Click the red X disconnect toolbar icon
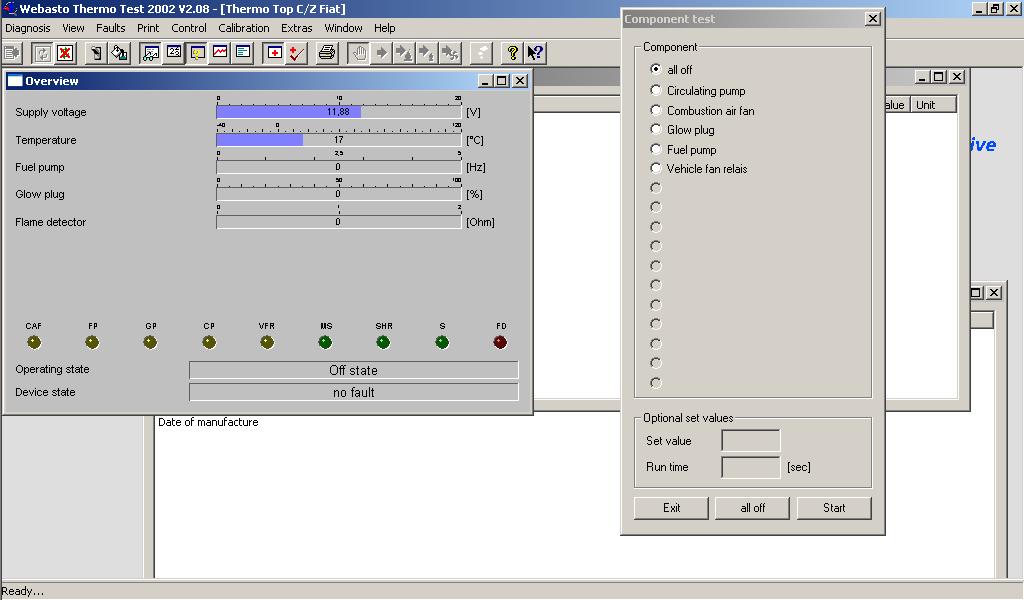1024x600 pixels. pyautogui.click(x=65, y=53)
